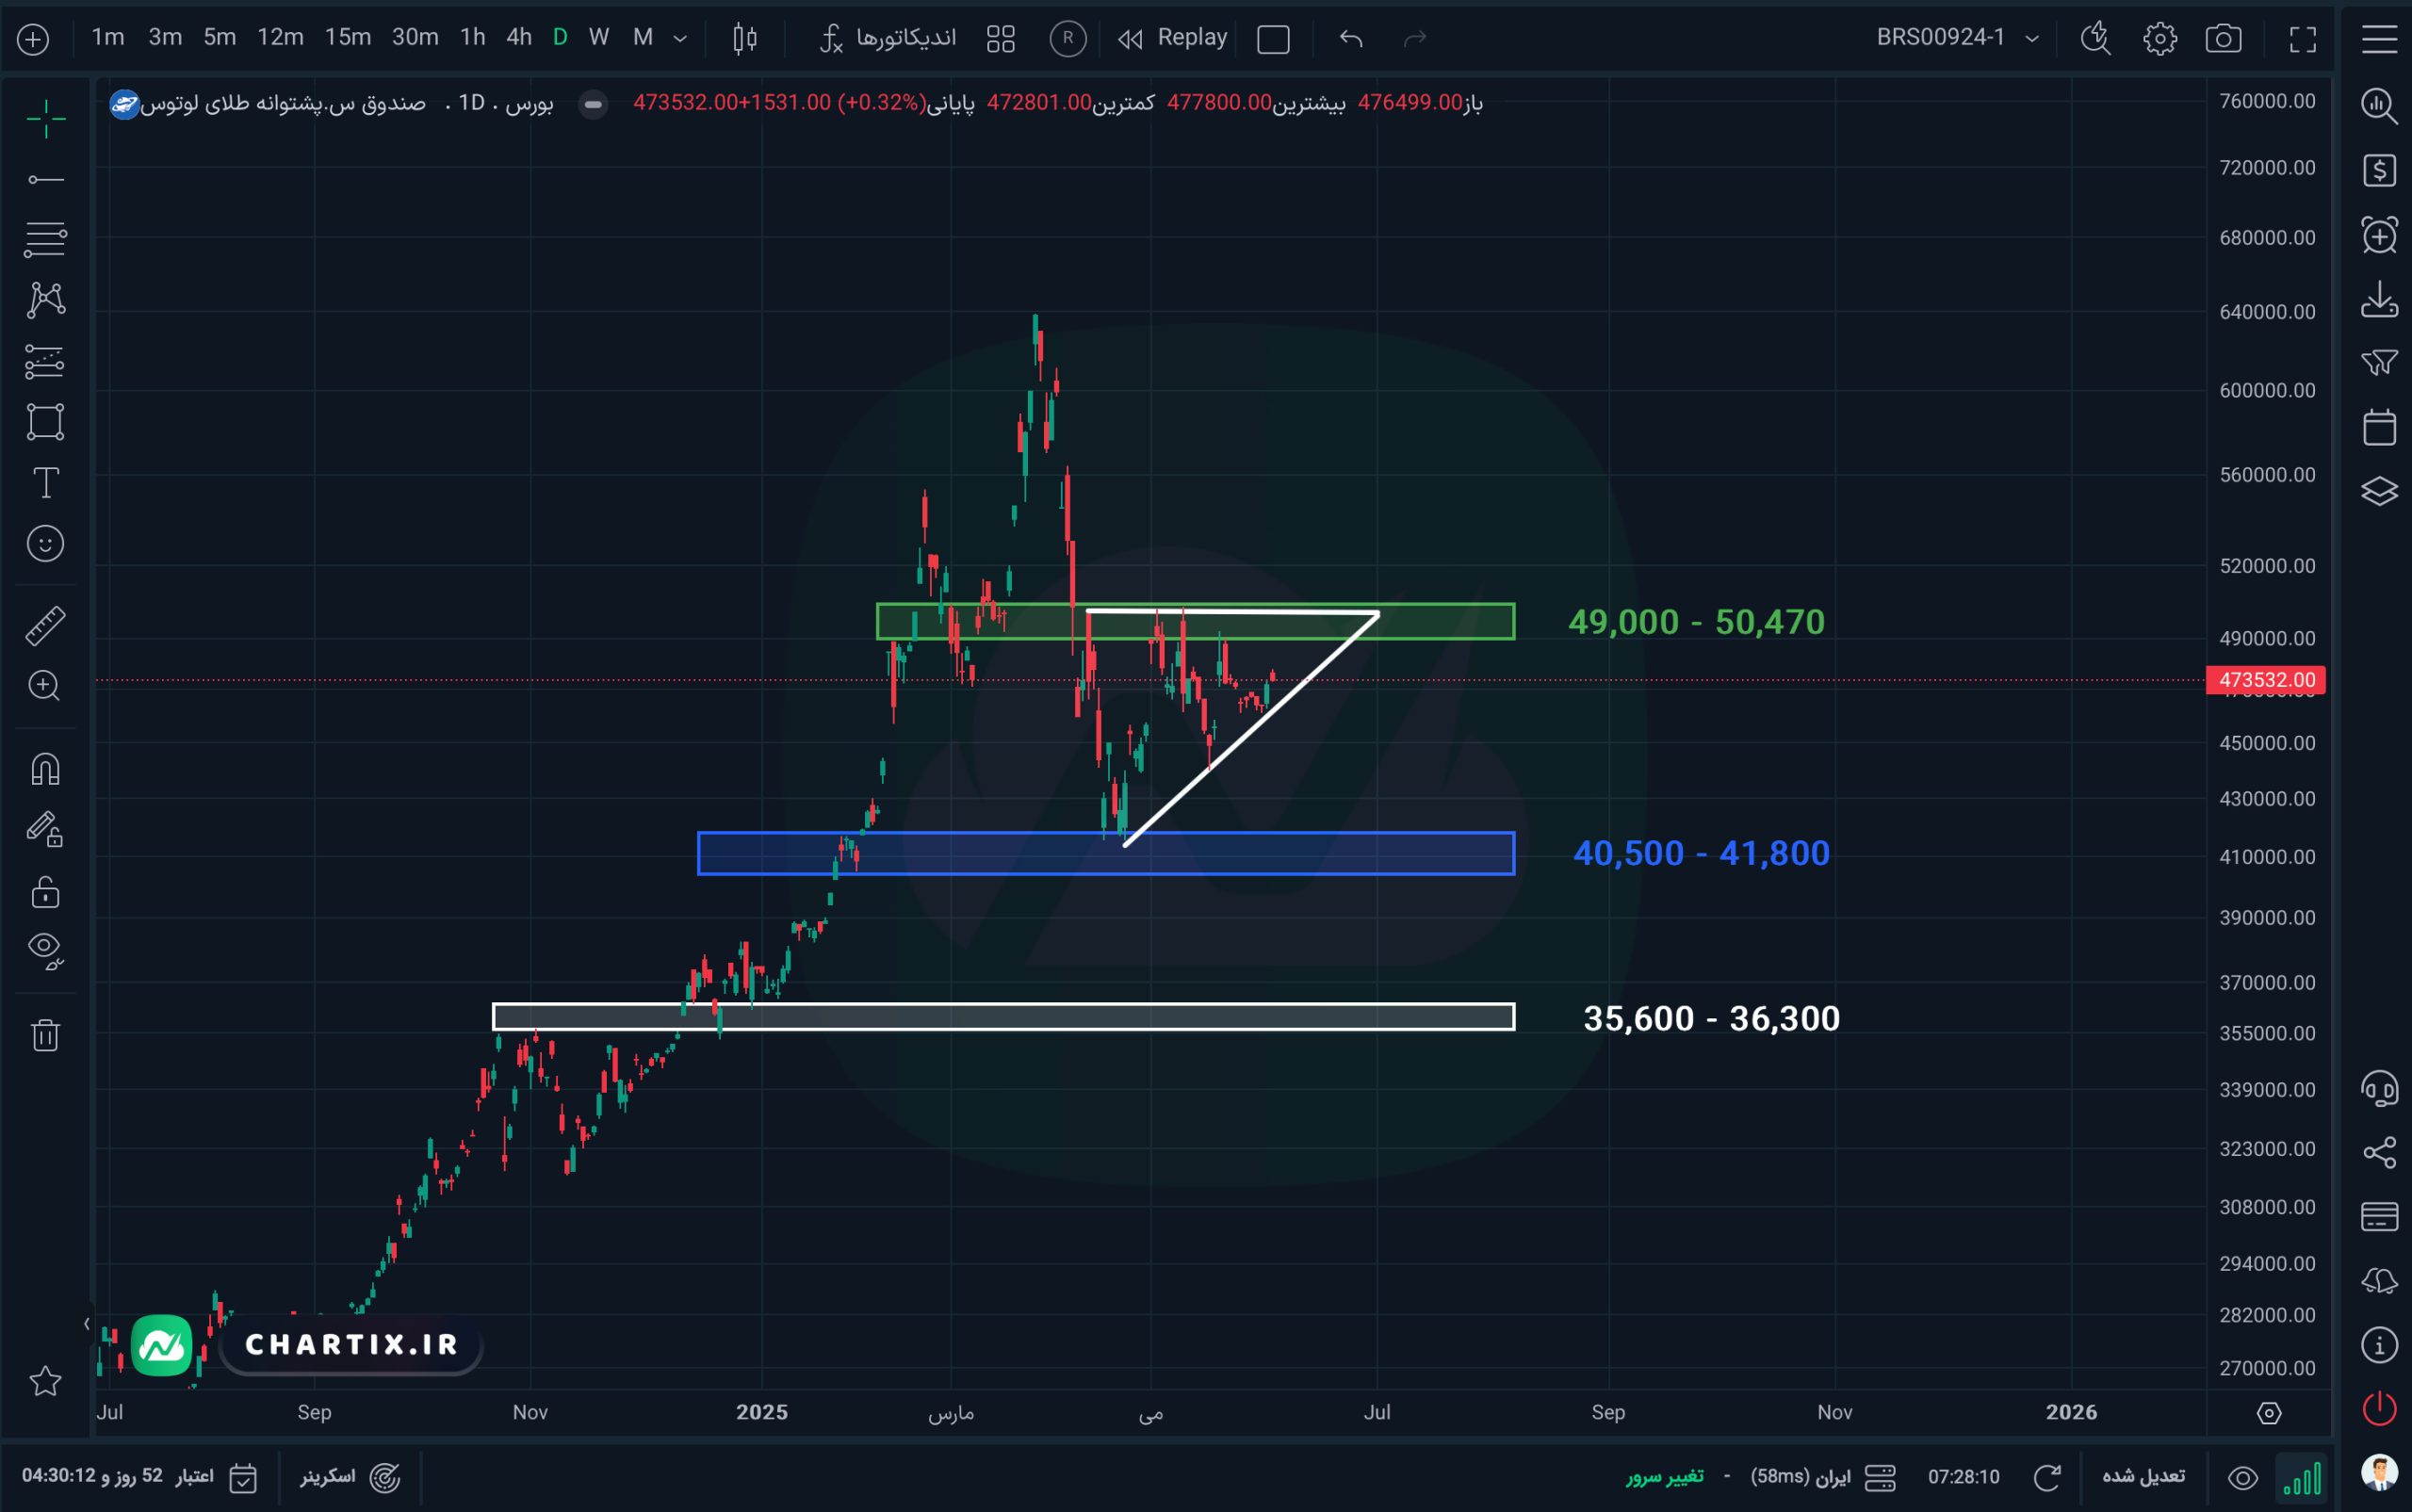Viewport: 2412px width, 1512px height.
Task: Expand the collapsed left panel chevron
Action: pos(87,1324)
